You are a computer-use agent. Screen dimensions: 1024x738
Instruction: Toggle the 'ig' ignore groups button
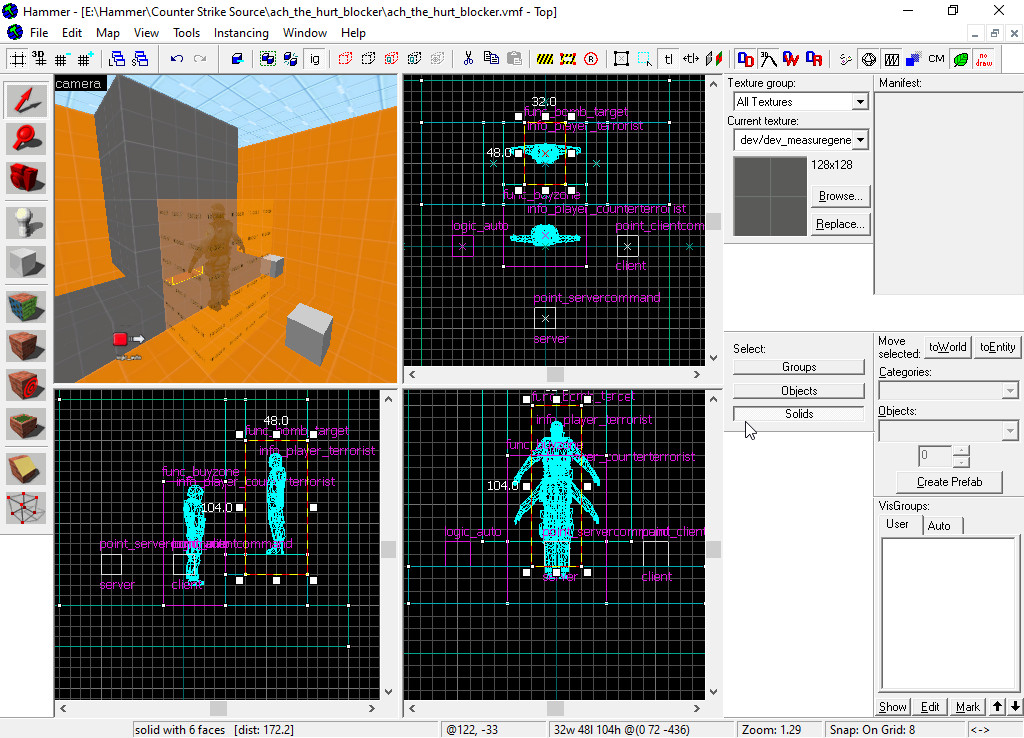point(315,59)
